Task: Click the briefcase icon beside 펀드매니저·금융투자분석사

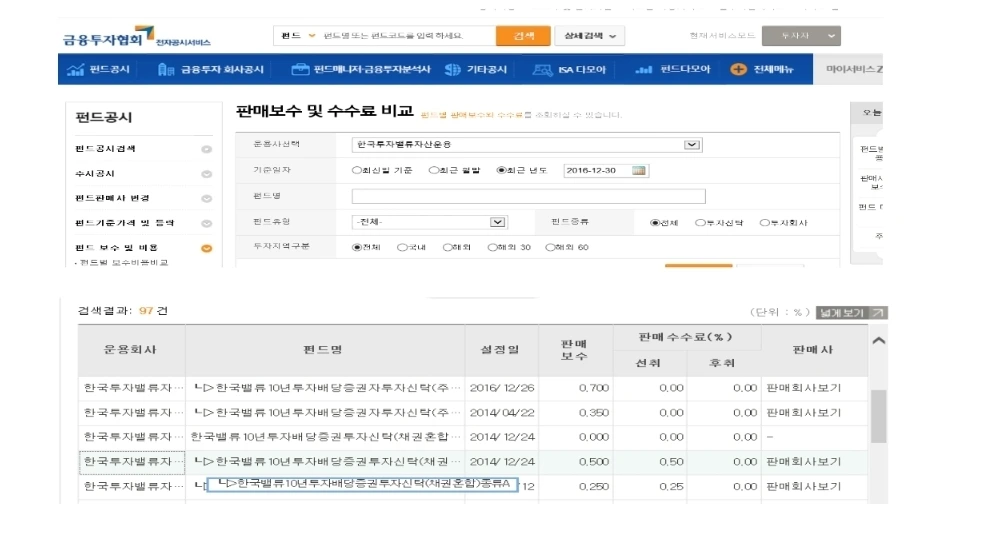Action: (x=300, y=69)
